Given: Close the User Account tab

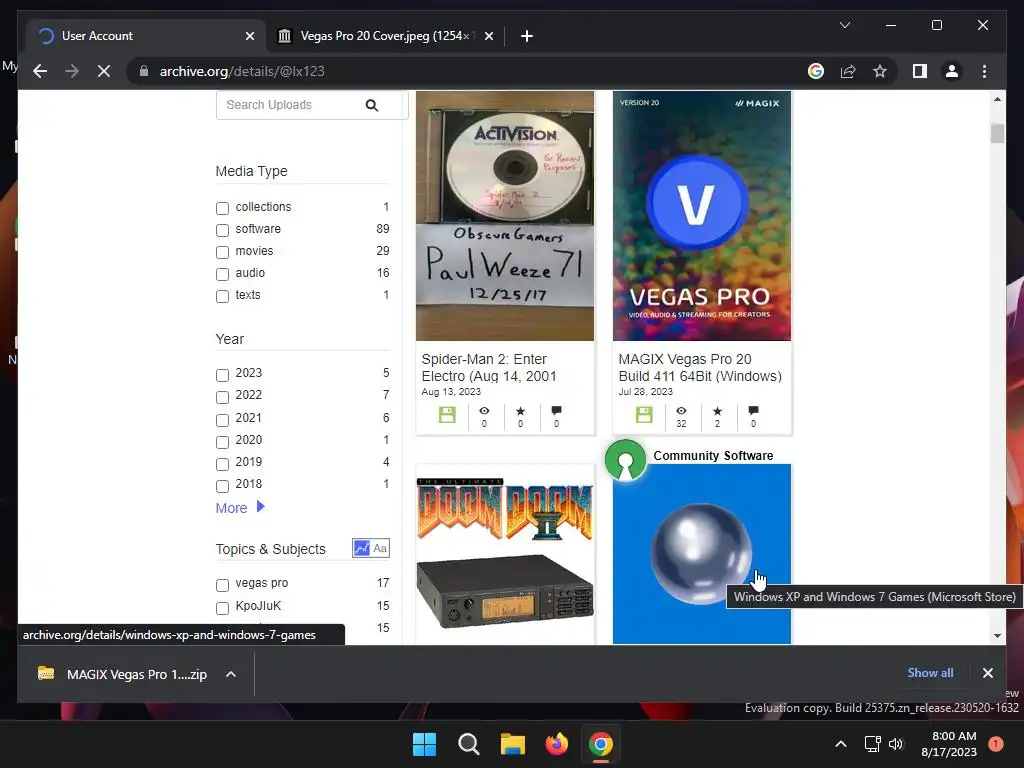Looking at the screenshot, I should click(x=249, y=36).
